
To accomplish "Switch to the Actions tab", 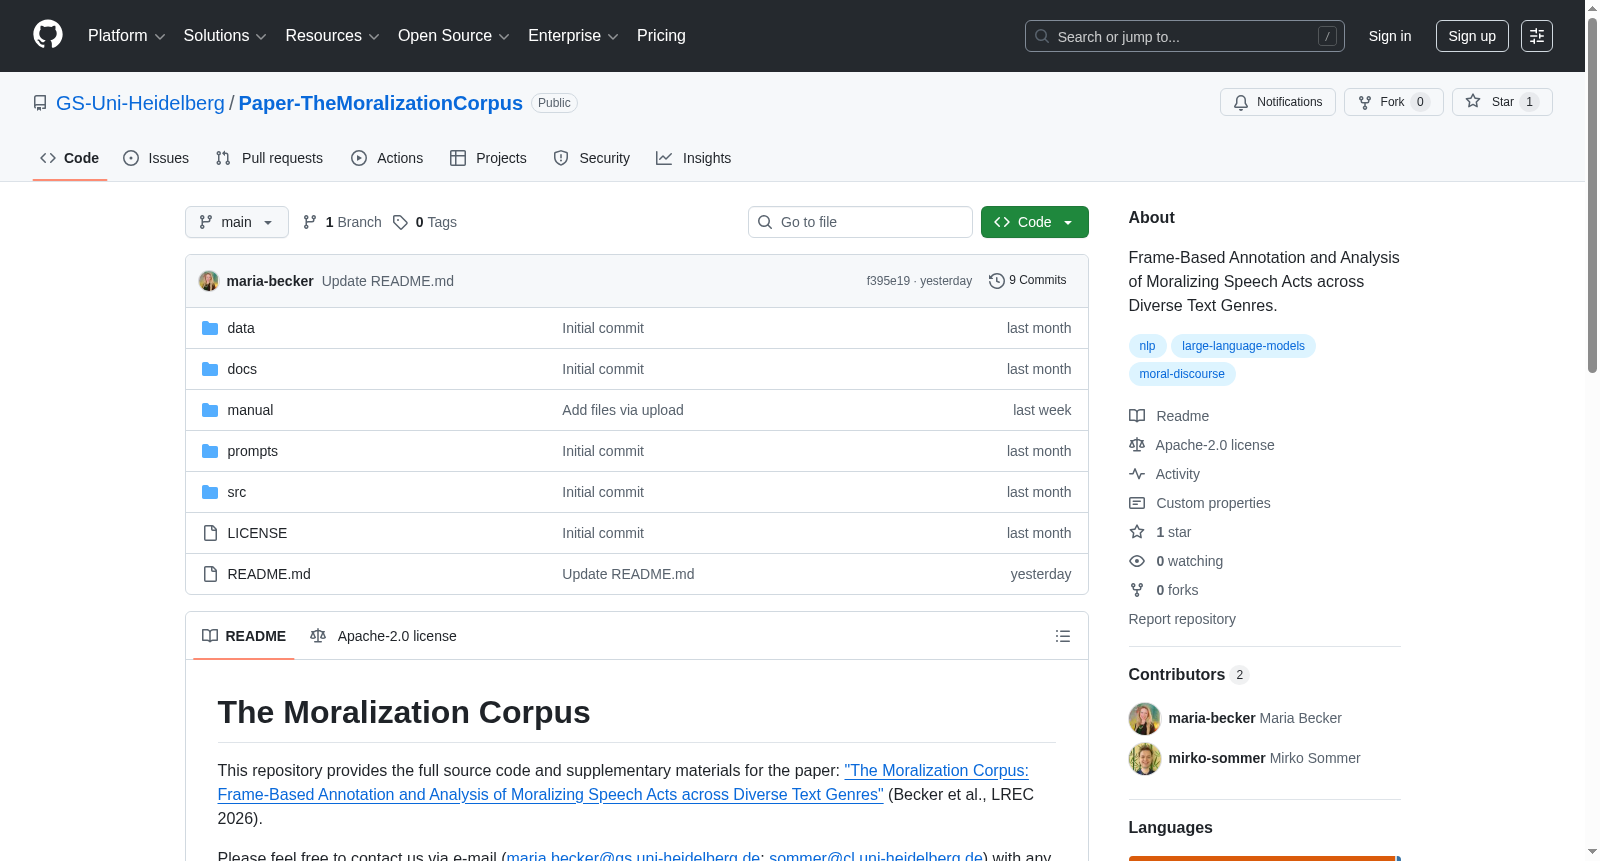I will (x=387, y=158).
